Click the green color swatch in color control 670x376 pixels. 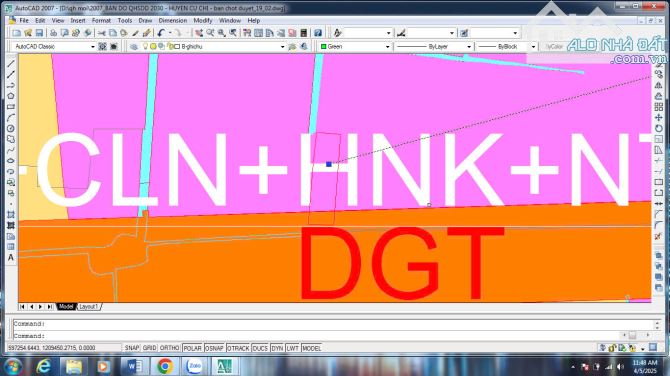323,47
